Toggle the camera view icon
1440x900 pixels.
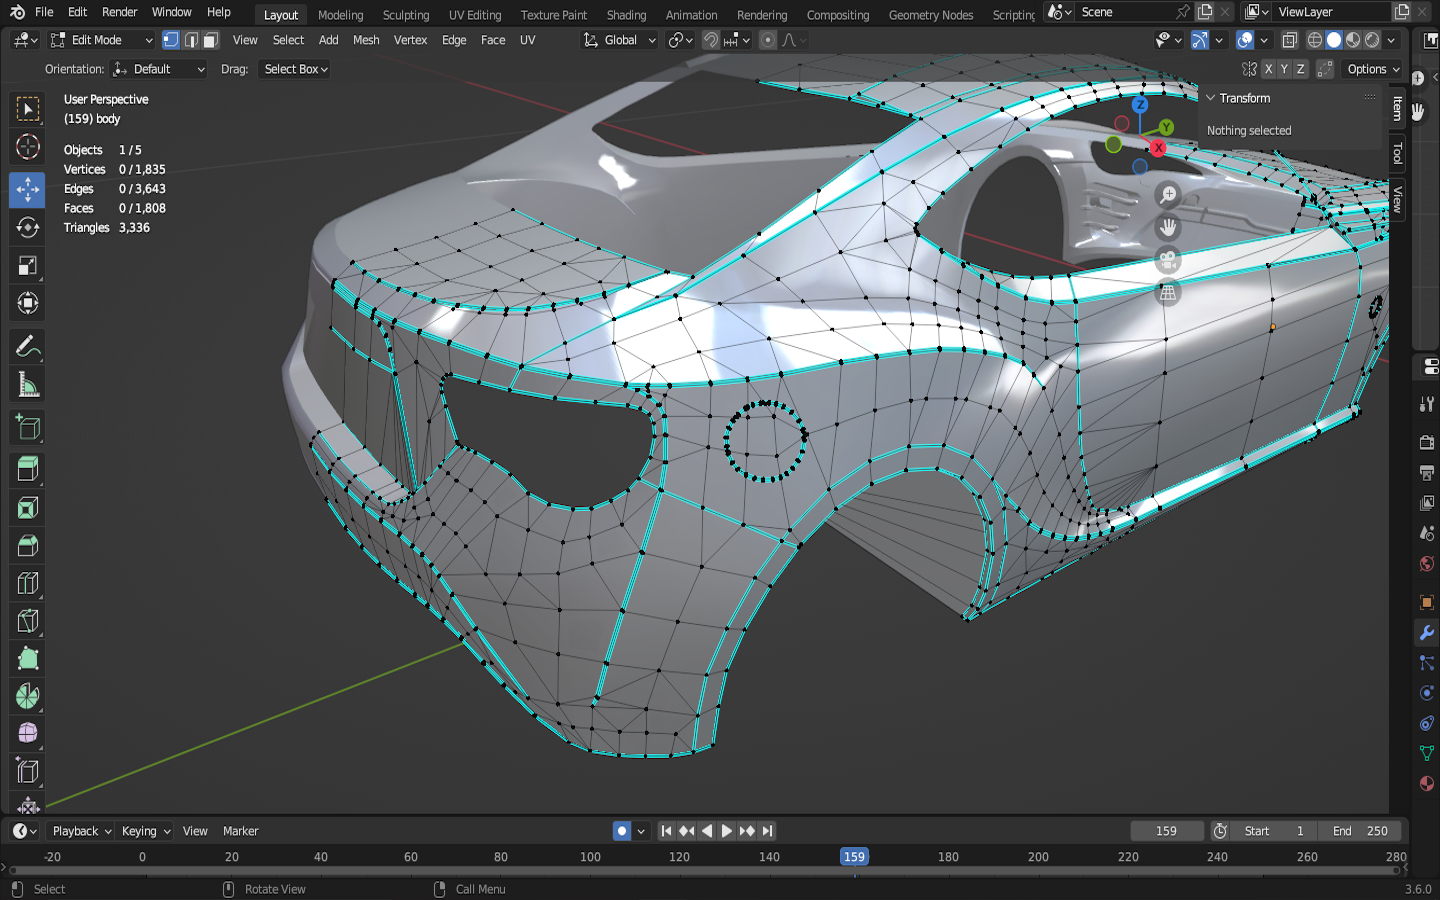[x=1168, y=260]
